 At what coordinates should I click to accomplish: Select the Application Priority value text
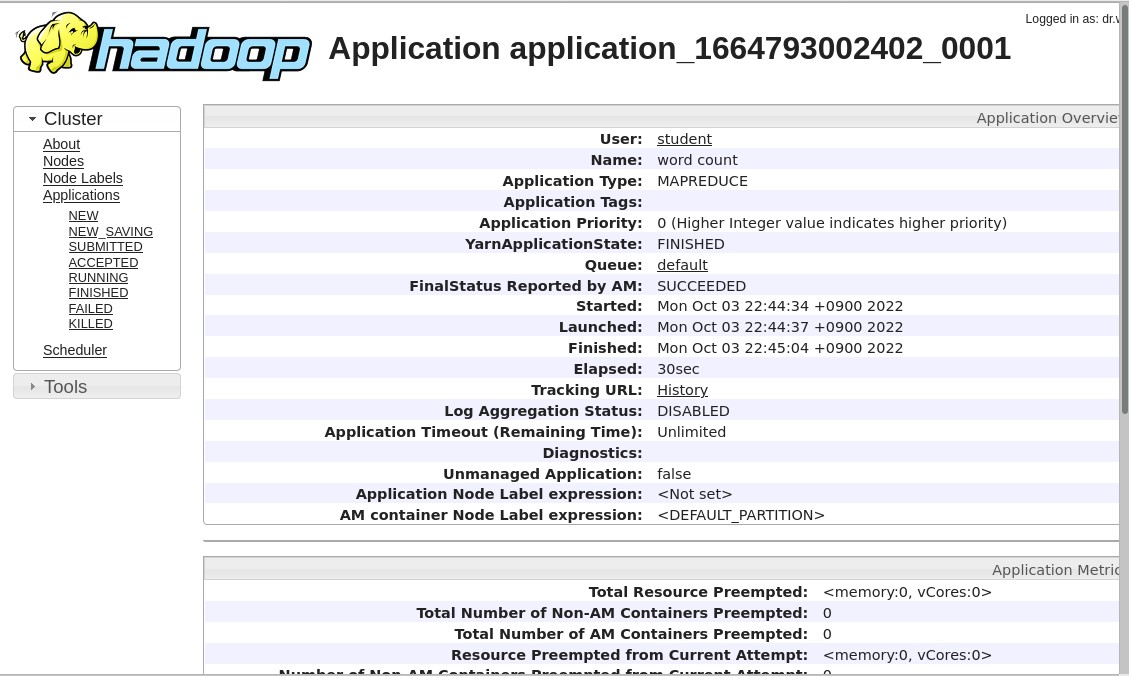[832, 223]
